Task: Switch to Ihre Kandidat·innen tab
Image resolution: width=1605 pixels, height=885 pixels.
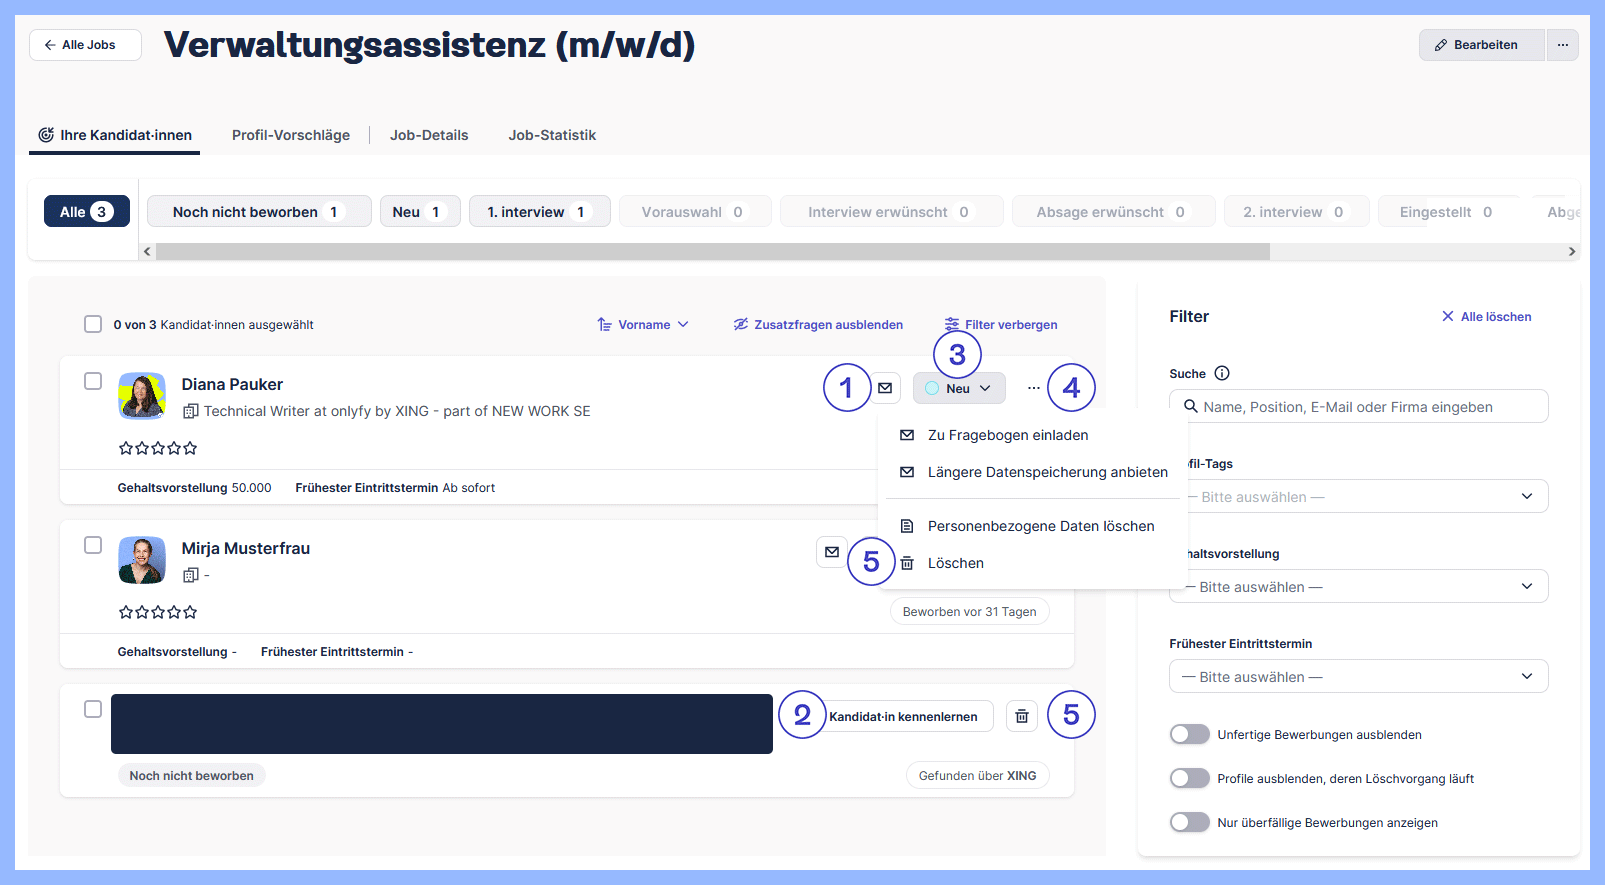Action: (x=115, y=135)
